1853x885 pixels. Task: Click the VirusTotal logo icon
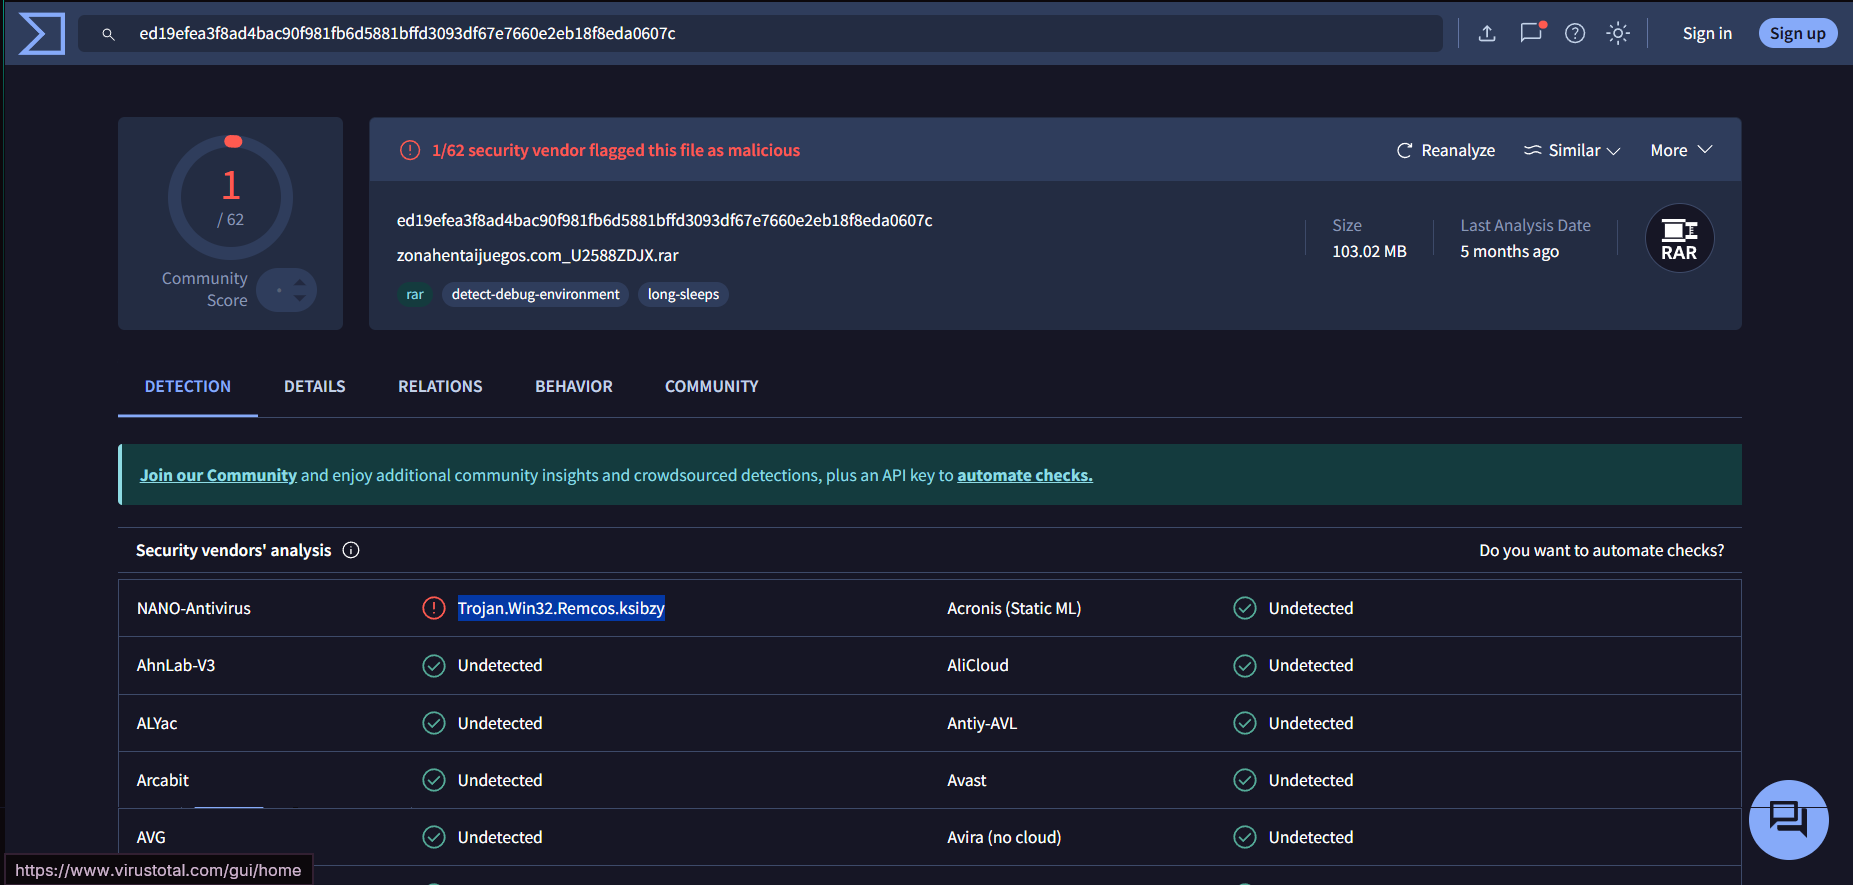[41, 34]
